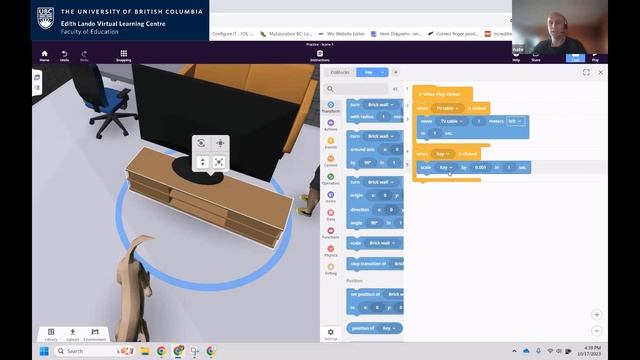The height and width of the screenshot is (360, 640).
Task: Click the move mode icon on the object gizmo
Action: [x=220, y=143]
